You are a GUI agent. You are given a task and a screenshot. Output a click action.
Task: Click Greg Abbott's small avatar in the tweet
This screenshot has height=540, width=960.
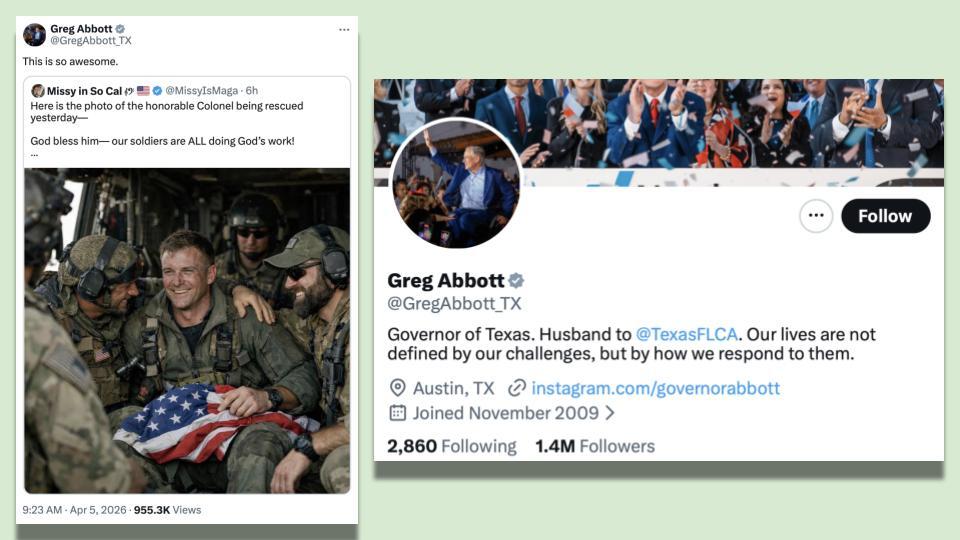pyautogui.click(x=34, y=35)
